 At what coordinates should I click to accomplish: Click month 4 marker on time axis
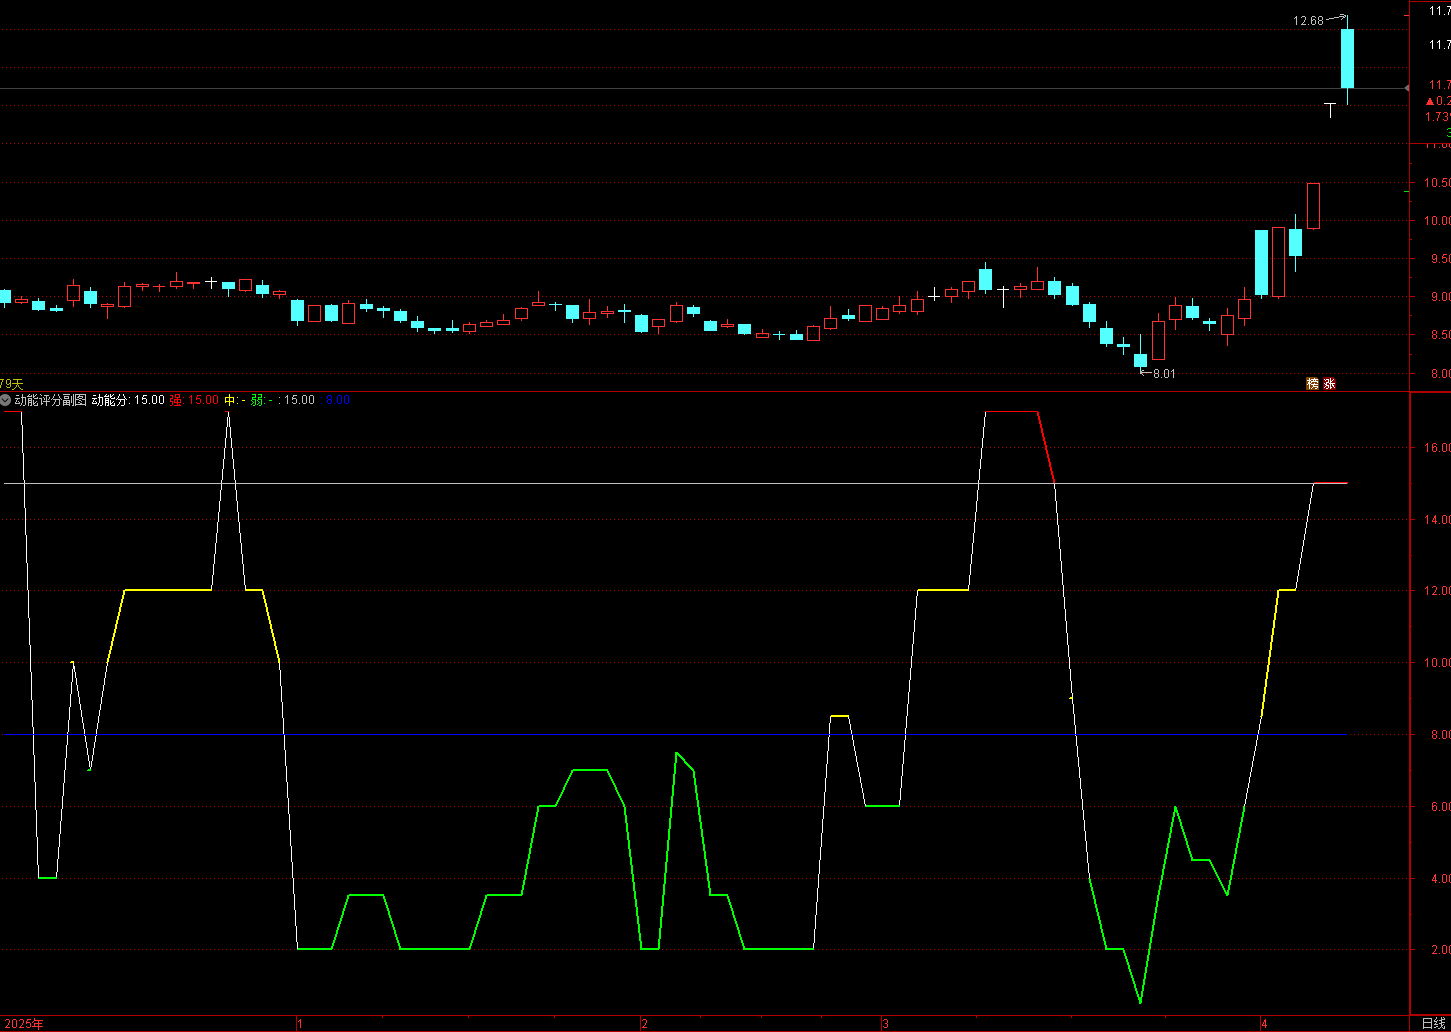tap(1265, 1024)
